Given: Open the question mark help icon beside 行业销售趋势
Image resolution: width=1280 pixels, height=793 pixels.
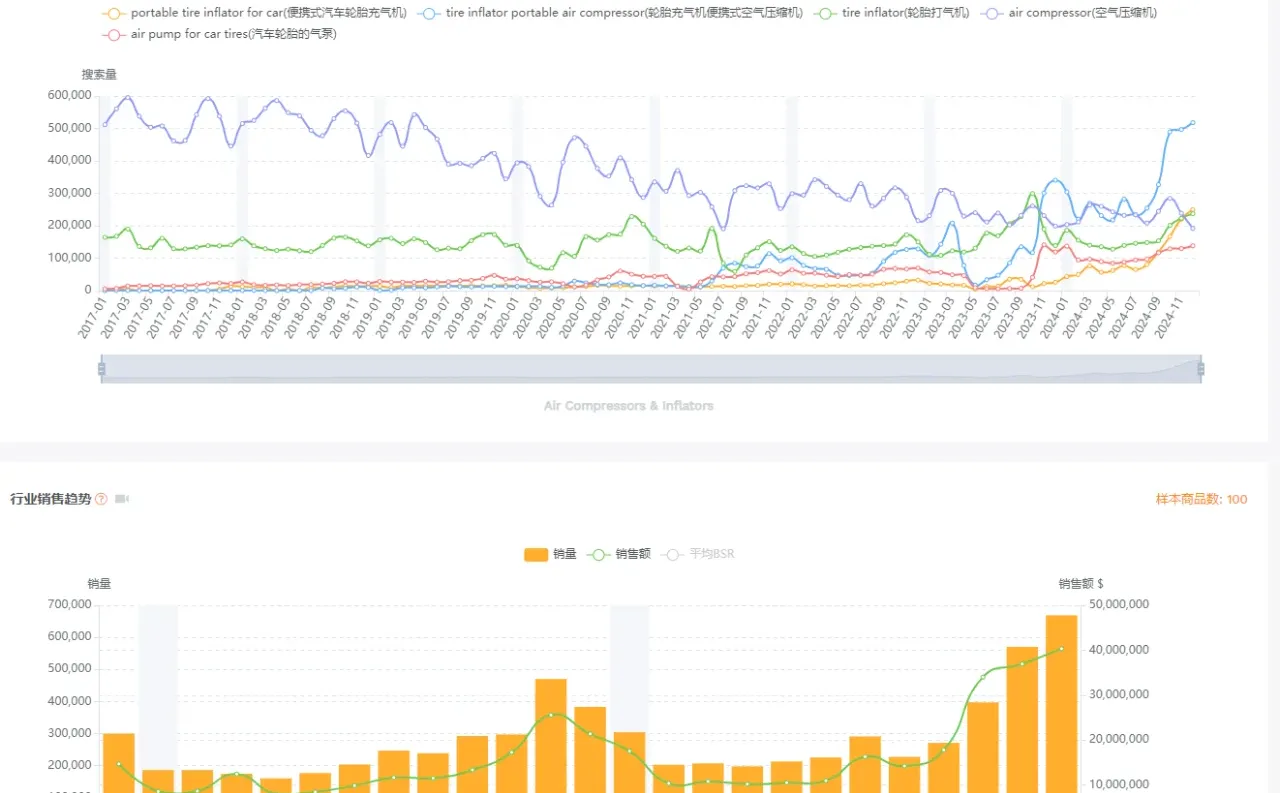Looking at the screenshot, I should click(101, 499).
